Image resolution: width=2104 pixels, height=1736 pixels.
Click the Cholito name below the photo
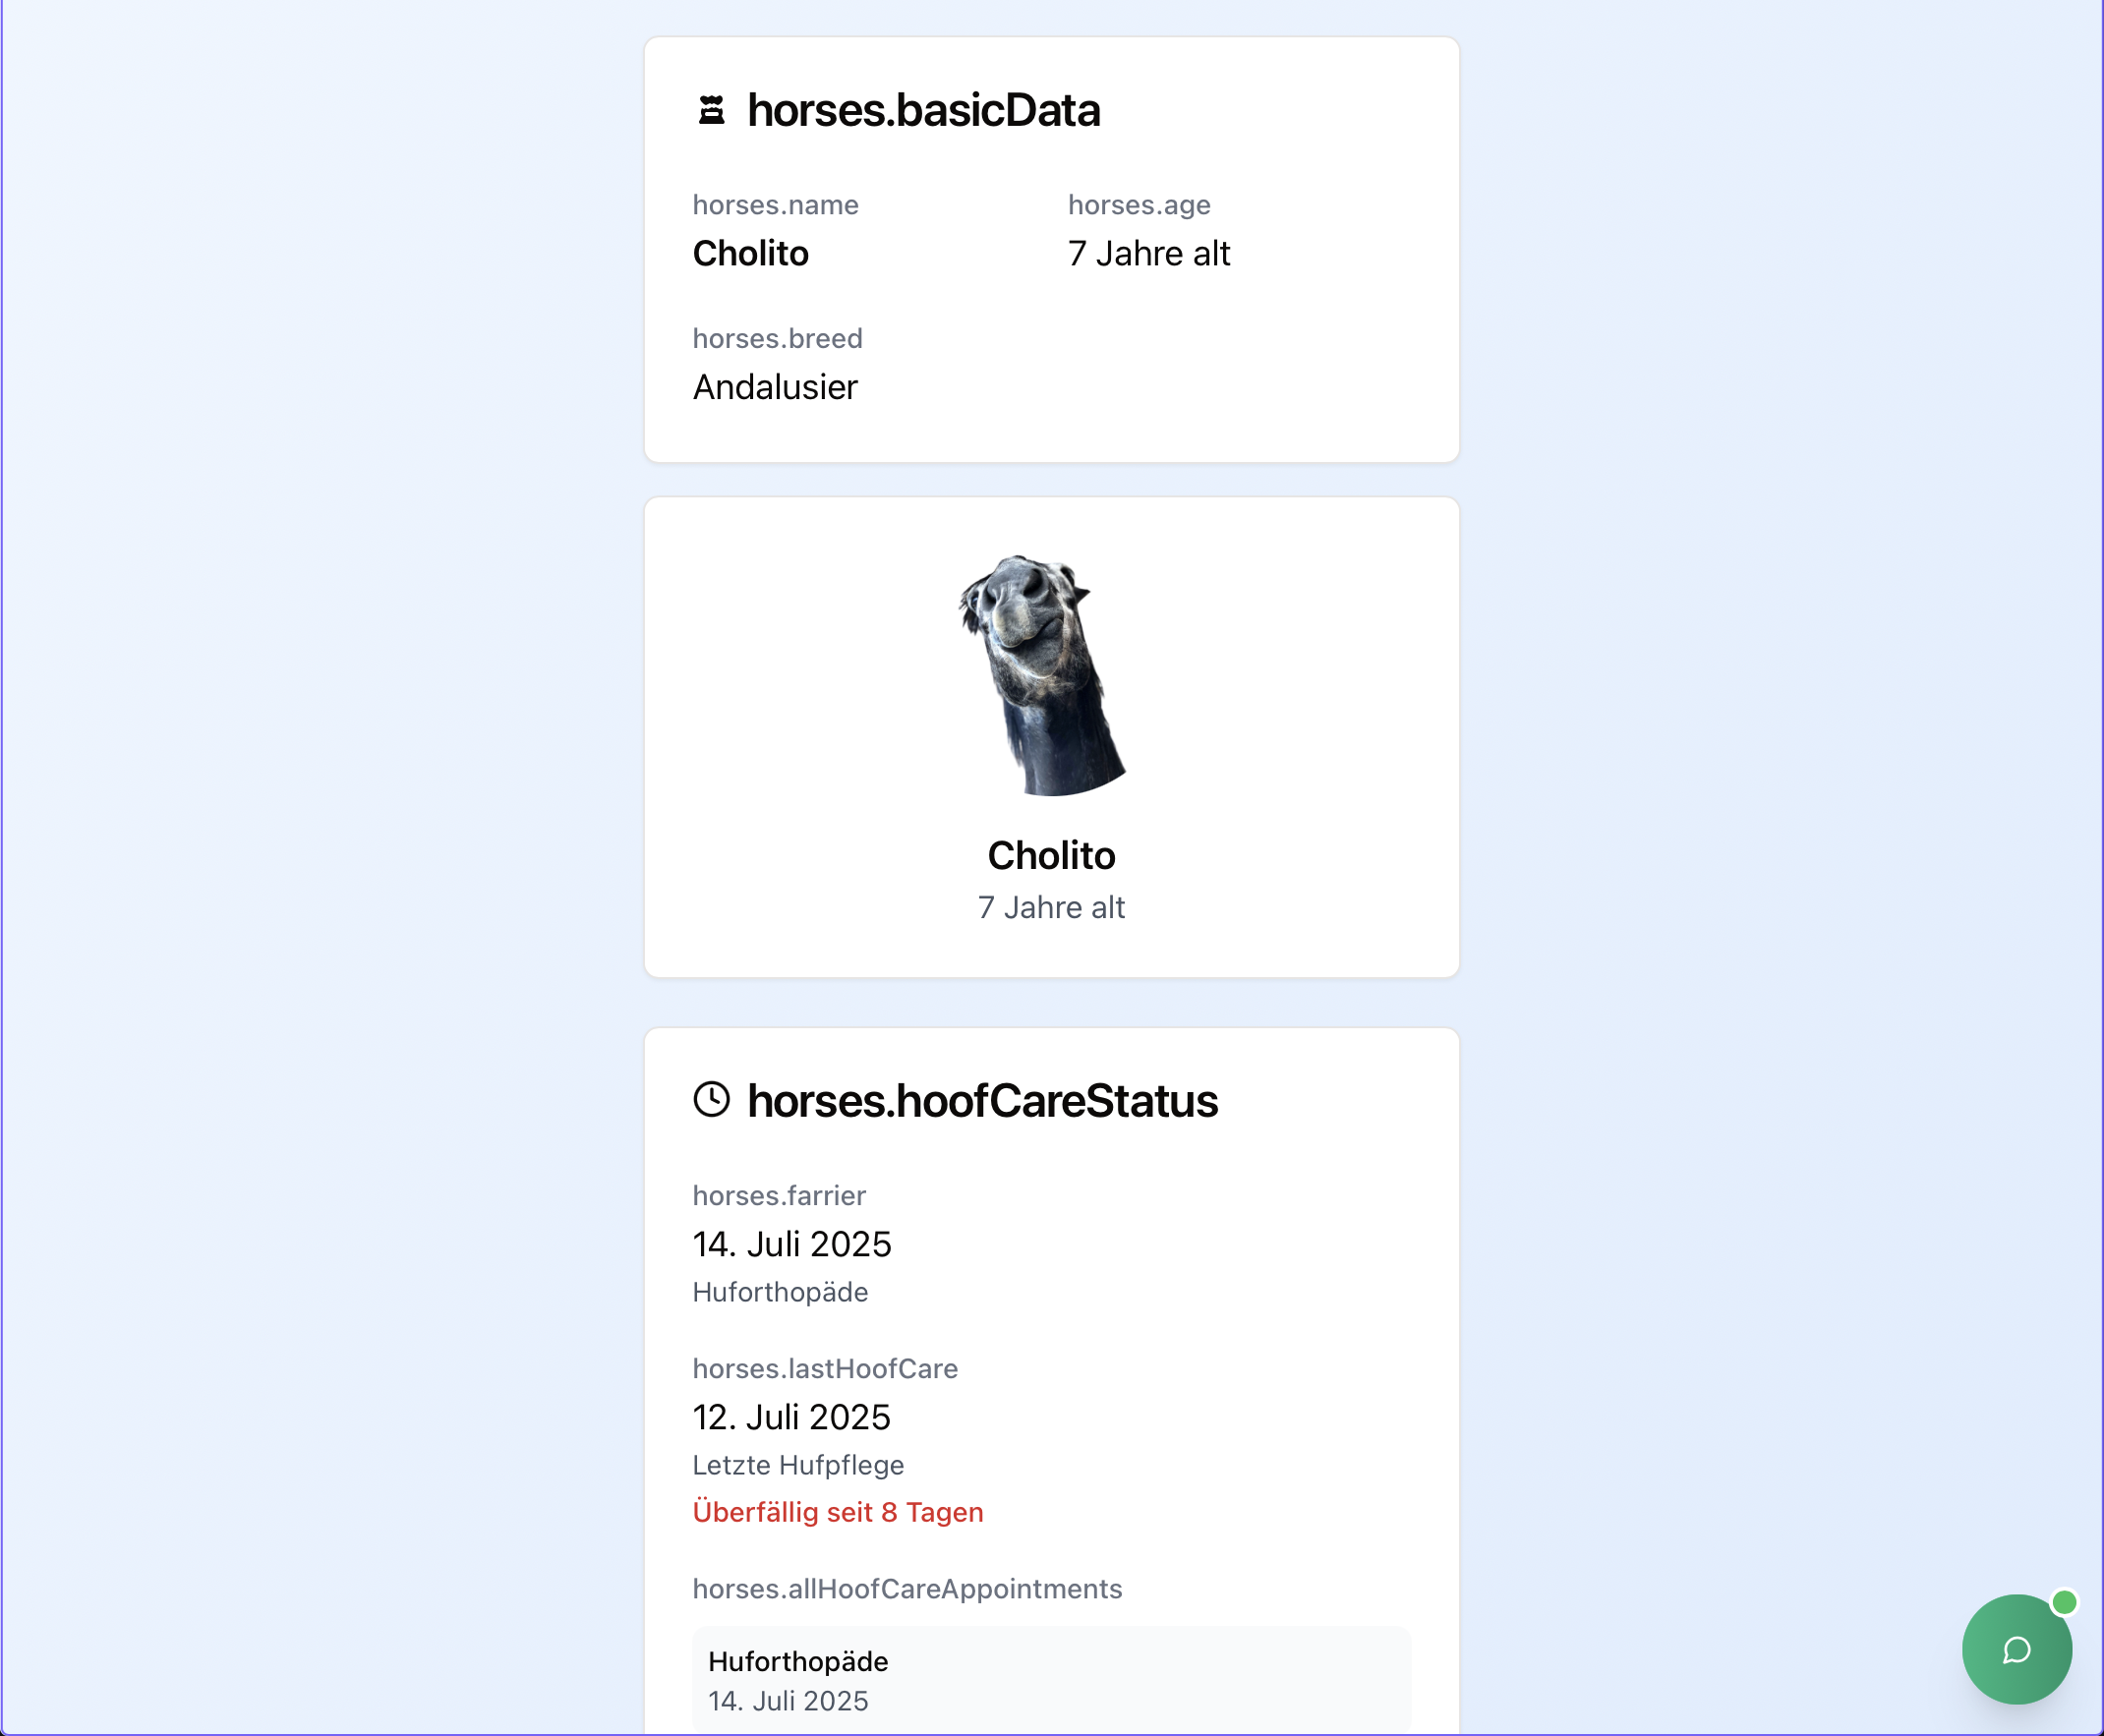click(x=1051, y=855)
